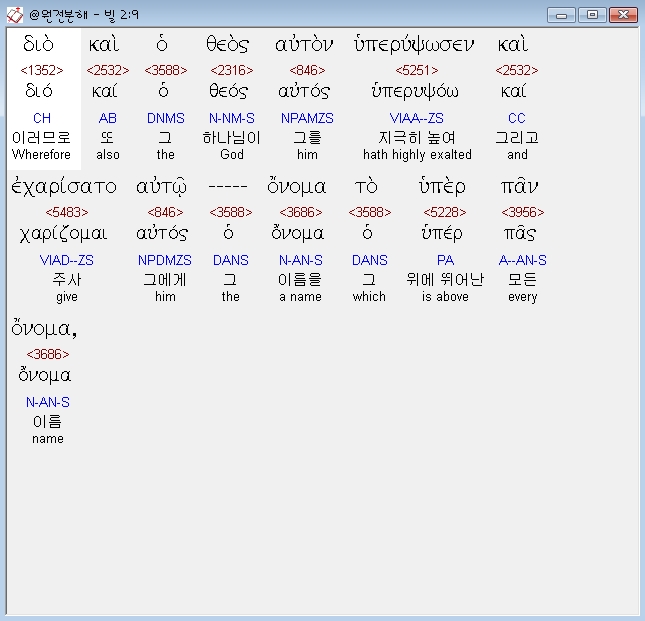Click the A--AN-S morphology code
The width and height of the screenshot is (645, 621).
[522, 260]
